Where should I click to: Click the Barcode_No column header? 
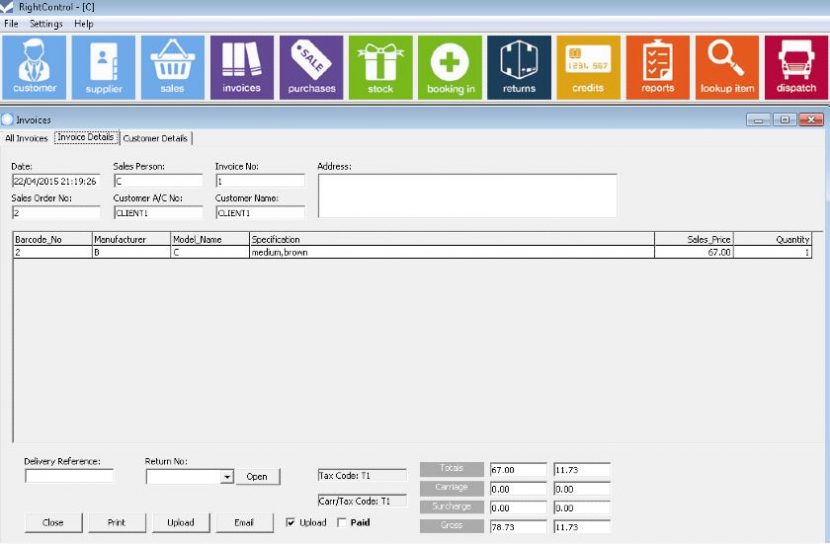pyautogui.click(x=52, y=239)
